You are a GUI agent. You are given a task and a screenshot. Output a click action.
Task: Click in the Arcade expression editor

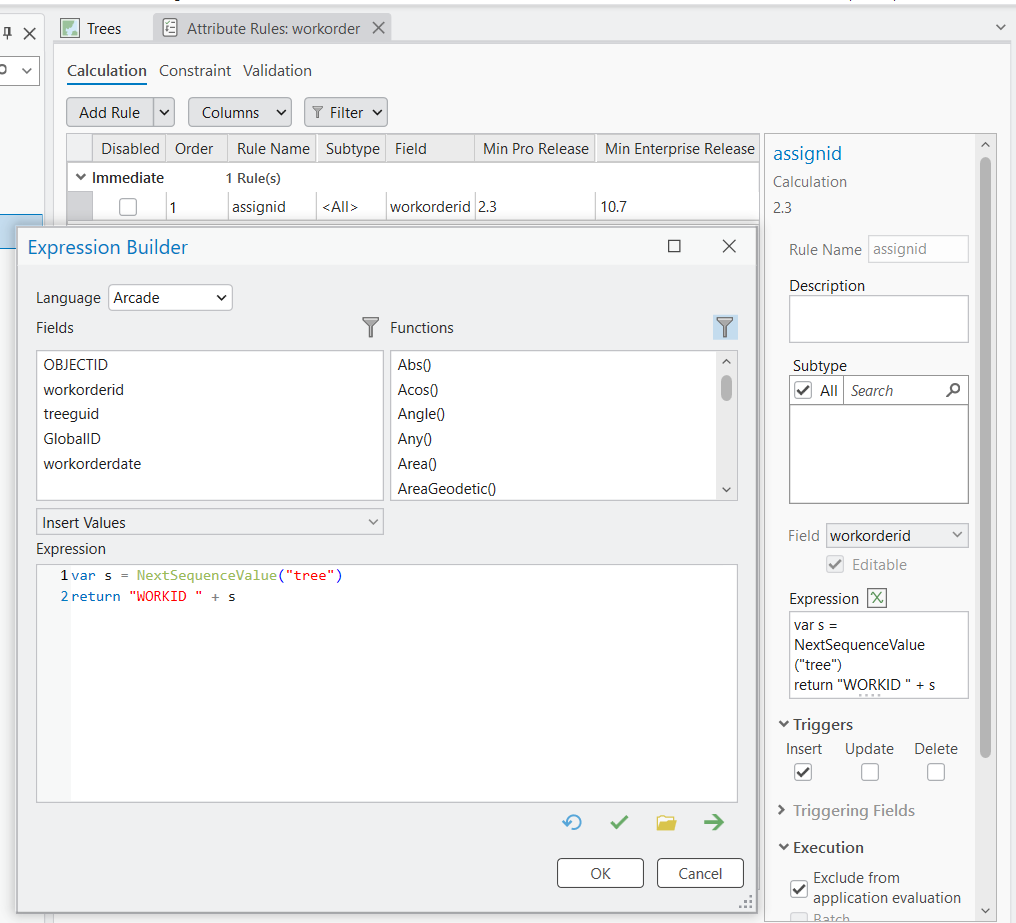tap(404, 683)
